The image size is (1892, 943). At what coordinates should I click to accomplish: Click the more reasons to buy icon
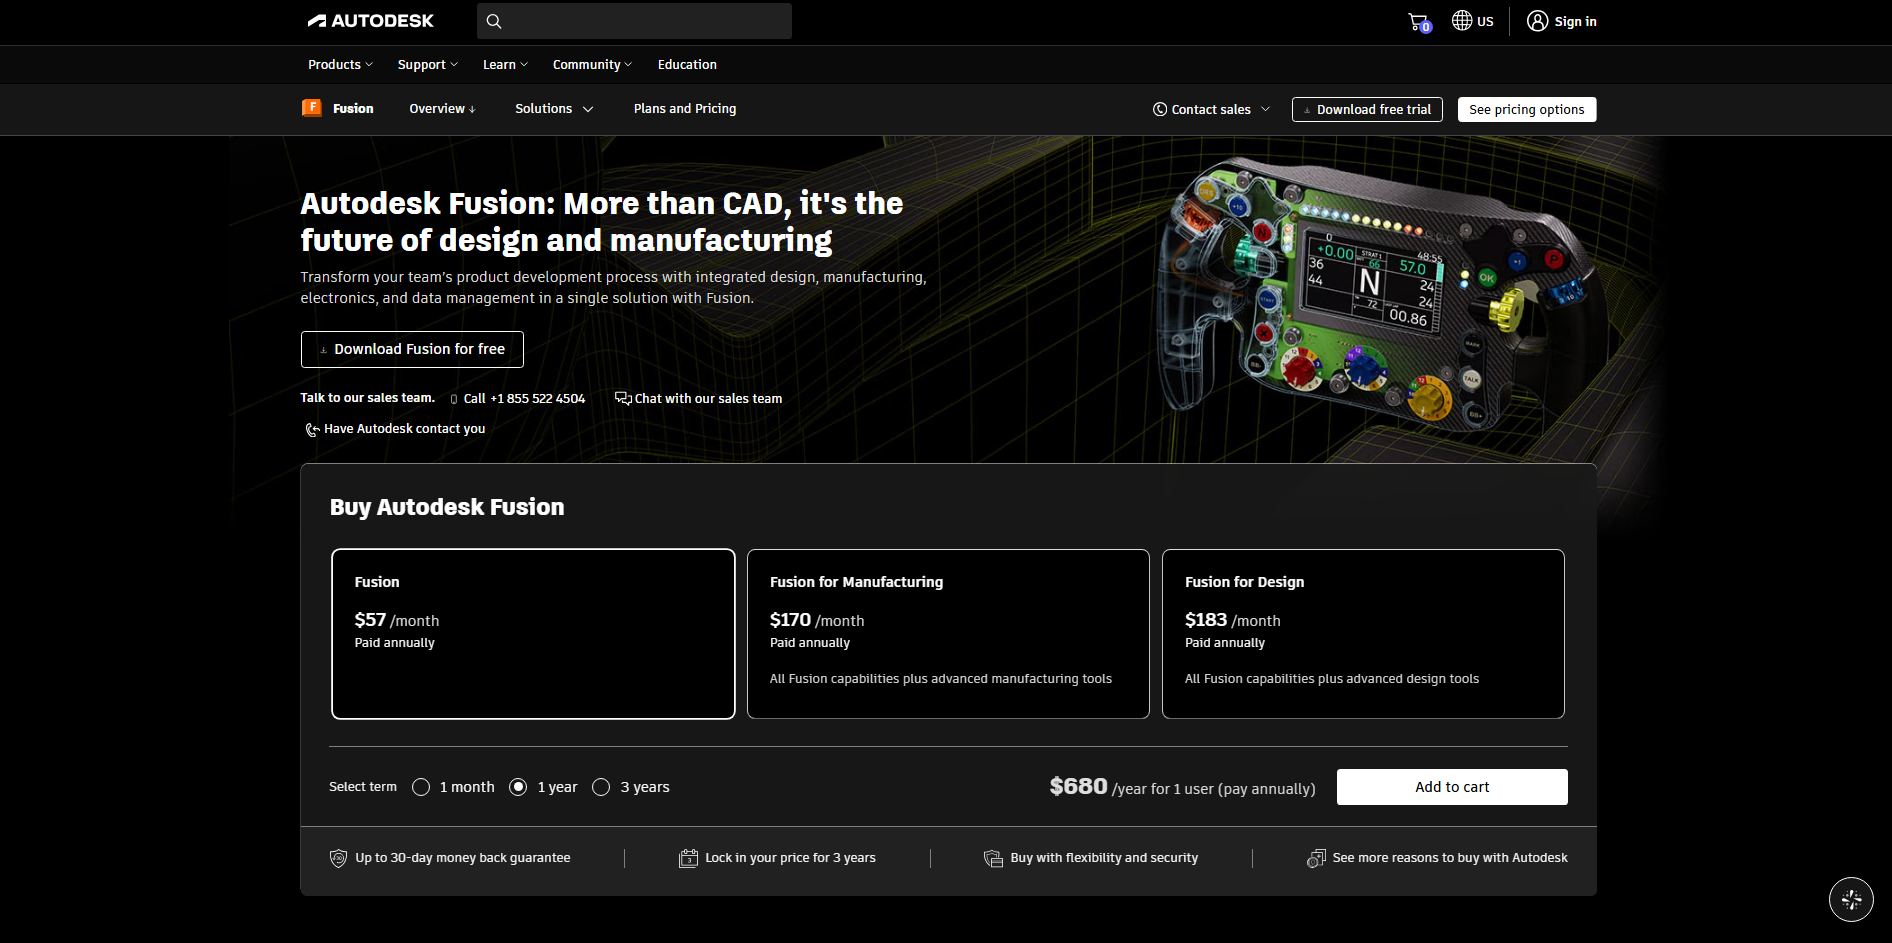point(1316,858)
